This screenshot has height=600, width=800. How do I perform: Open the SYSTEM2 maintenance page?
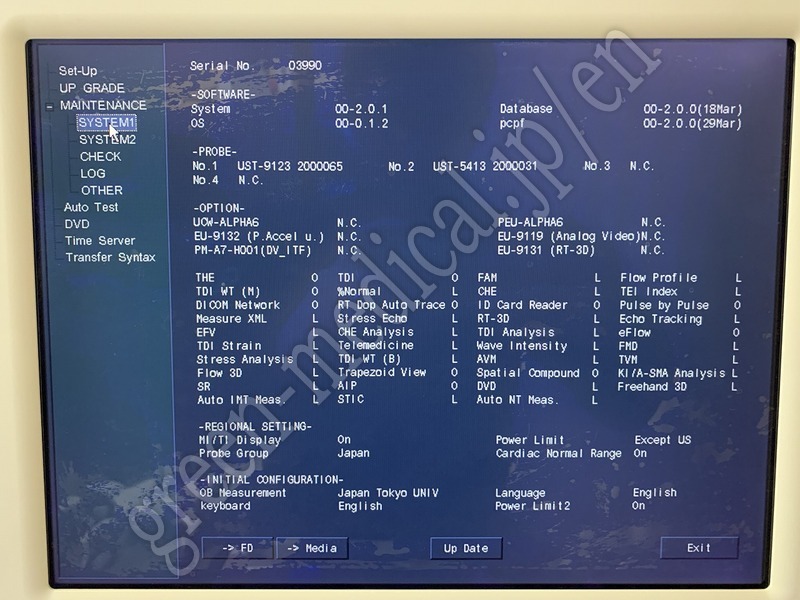[x=107, y=140]
